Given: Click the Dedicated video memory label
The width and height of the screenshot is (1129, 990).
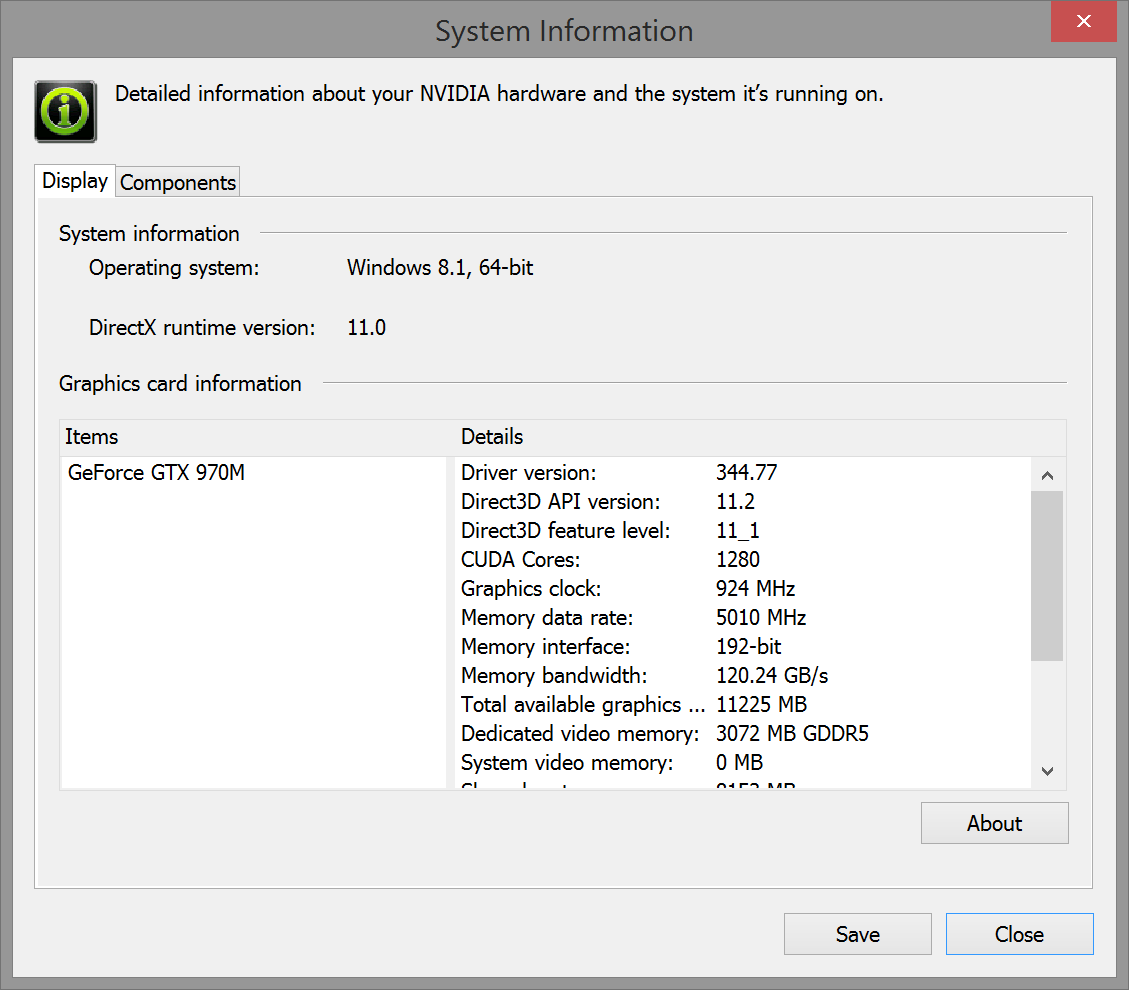Looking at the screenshot, I should click(580, 733).
